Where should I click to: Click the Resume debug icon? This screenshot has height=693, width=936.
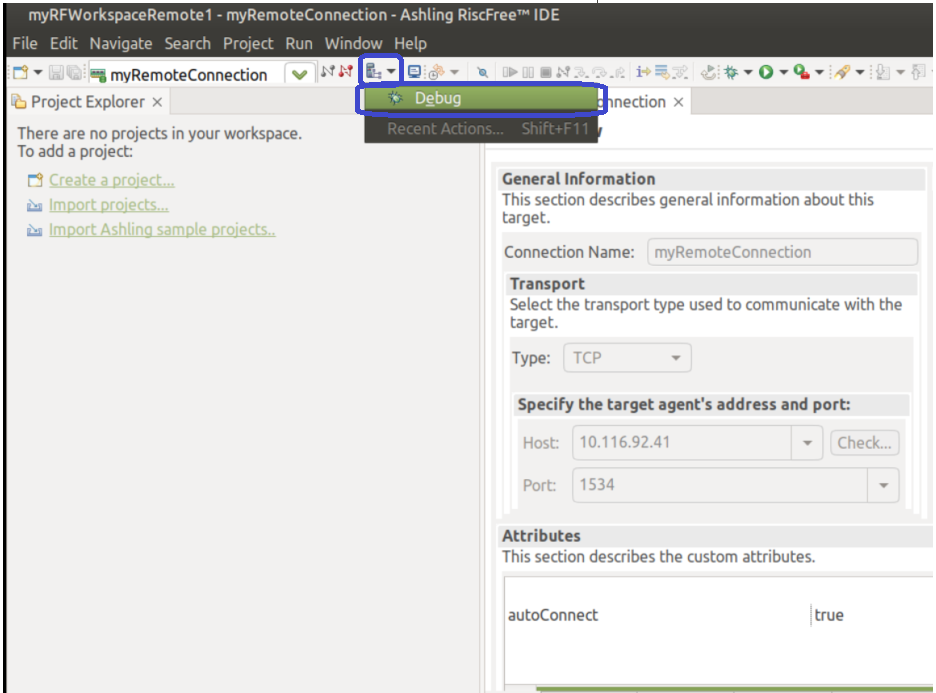[x=509, y=73]
